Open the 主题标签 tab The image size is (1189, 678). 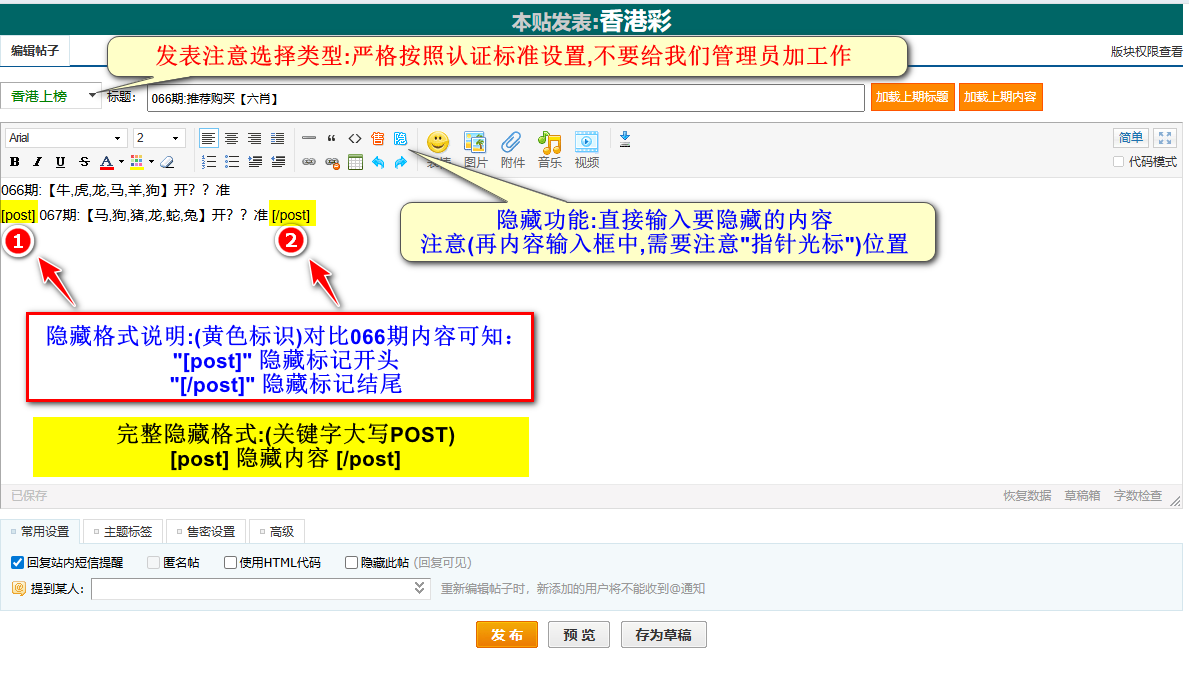[x=124, y=532]
